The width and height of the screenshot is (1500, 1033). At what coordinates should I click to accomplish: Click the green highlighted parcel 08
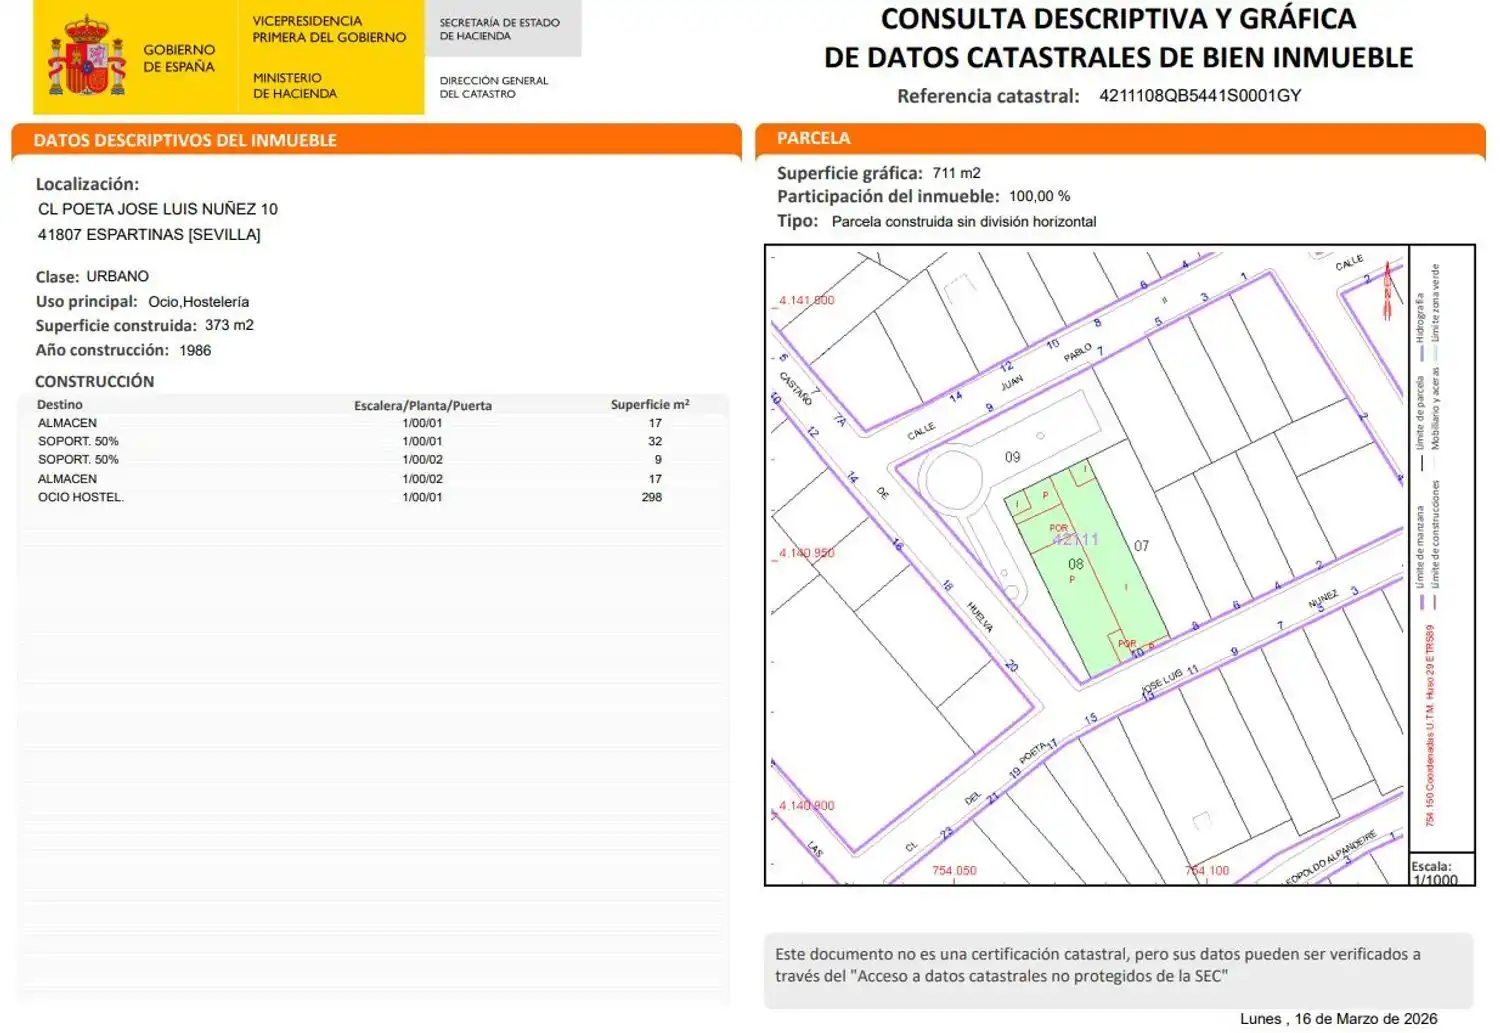pyautogui.click(x=1085, y=566)
